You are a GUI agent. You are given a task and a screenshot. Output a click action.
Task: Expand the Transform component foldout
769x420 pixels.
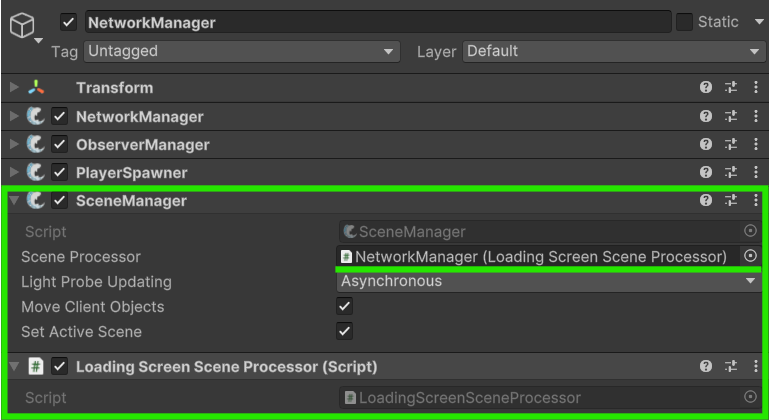tap(14, 88)
